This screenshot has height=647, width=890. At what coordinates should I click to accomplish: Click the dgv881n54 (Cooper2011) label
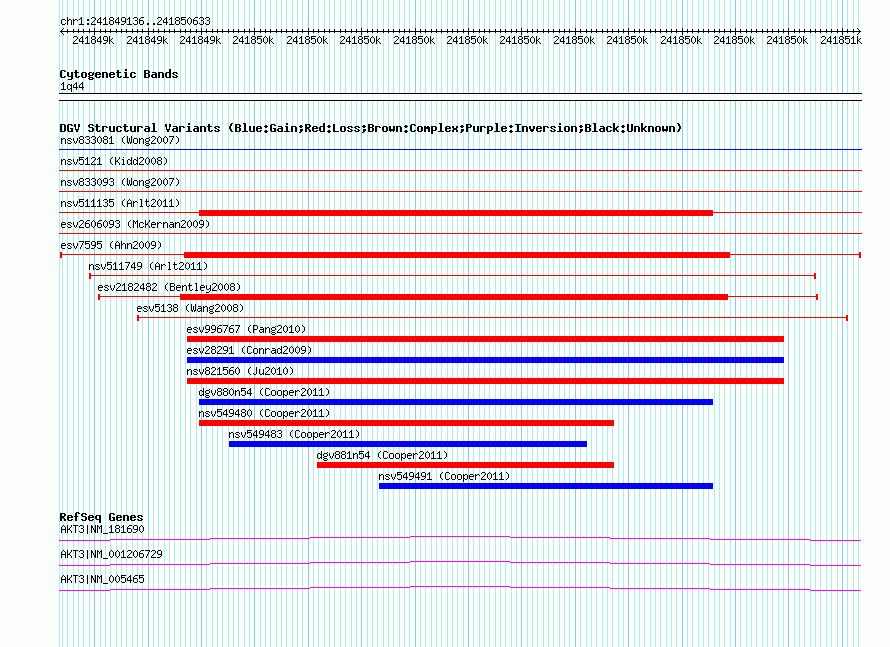coord(382,455)
